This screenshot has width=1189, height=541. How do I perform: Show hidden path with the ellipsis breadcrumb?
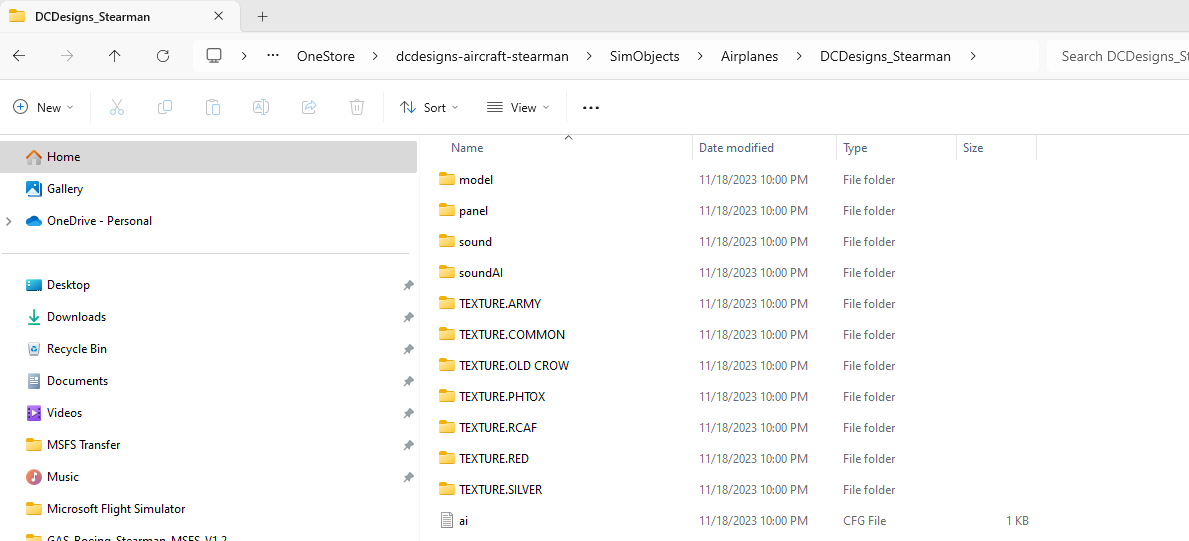click(x=273, y=55)
